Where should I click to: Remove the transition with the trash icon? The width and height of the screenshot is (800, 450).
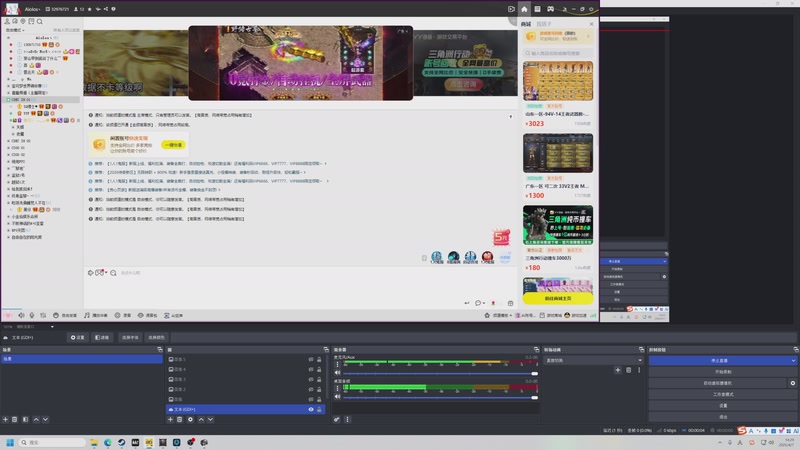(629, 370)
